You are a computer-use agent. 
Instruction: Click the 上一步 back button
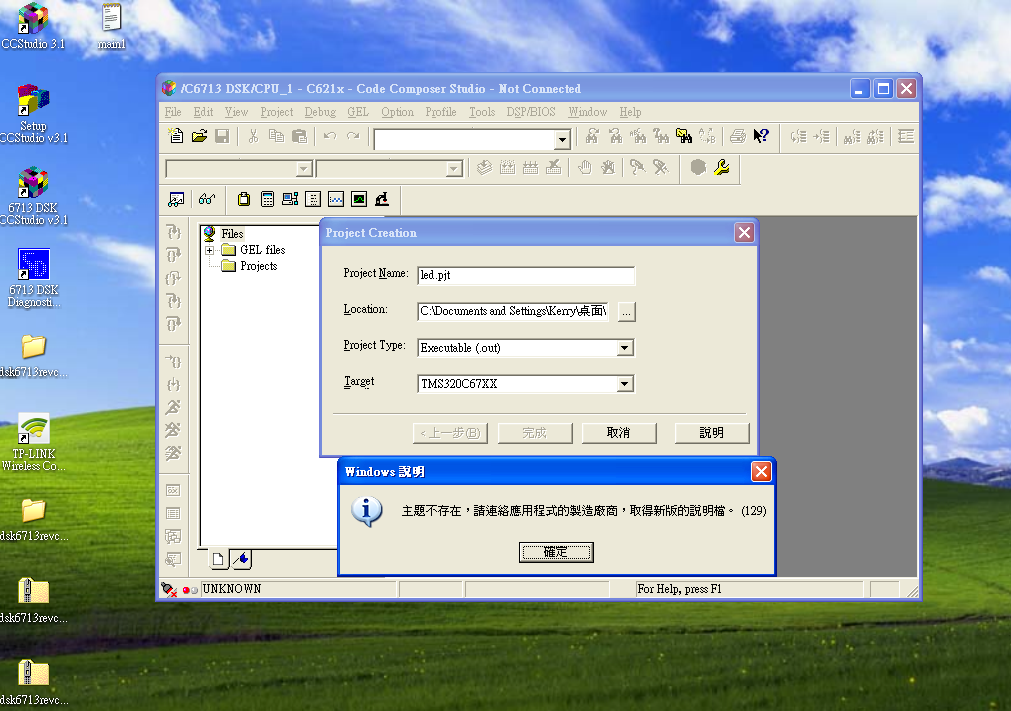(x=450, y=433)
